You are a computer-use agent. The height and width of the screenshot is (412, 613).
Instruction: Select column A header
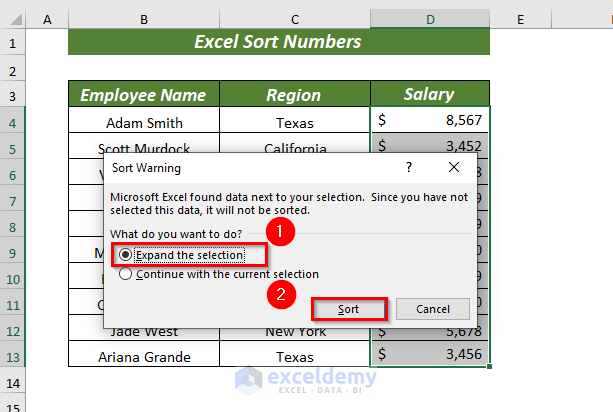pos(47,19)
